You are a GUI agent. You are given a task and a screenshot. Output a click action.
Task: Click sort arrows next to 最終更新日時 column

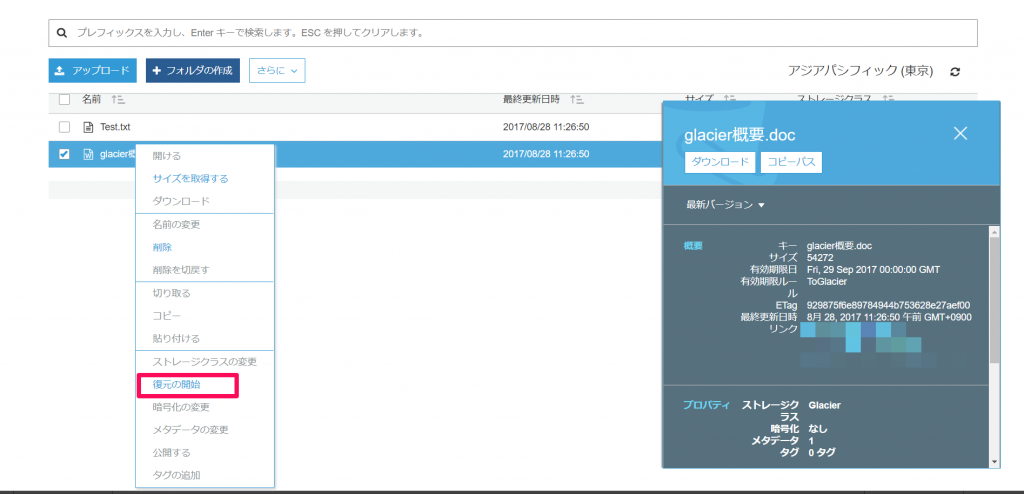point(577,99)
